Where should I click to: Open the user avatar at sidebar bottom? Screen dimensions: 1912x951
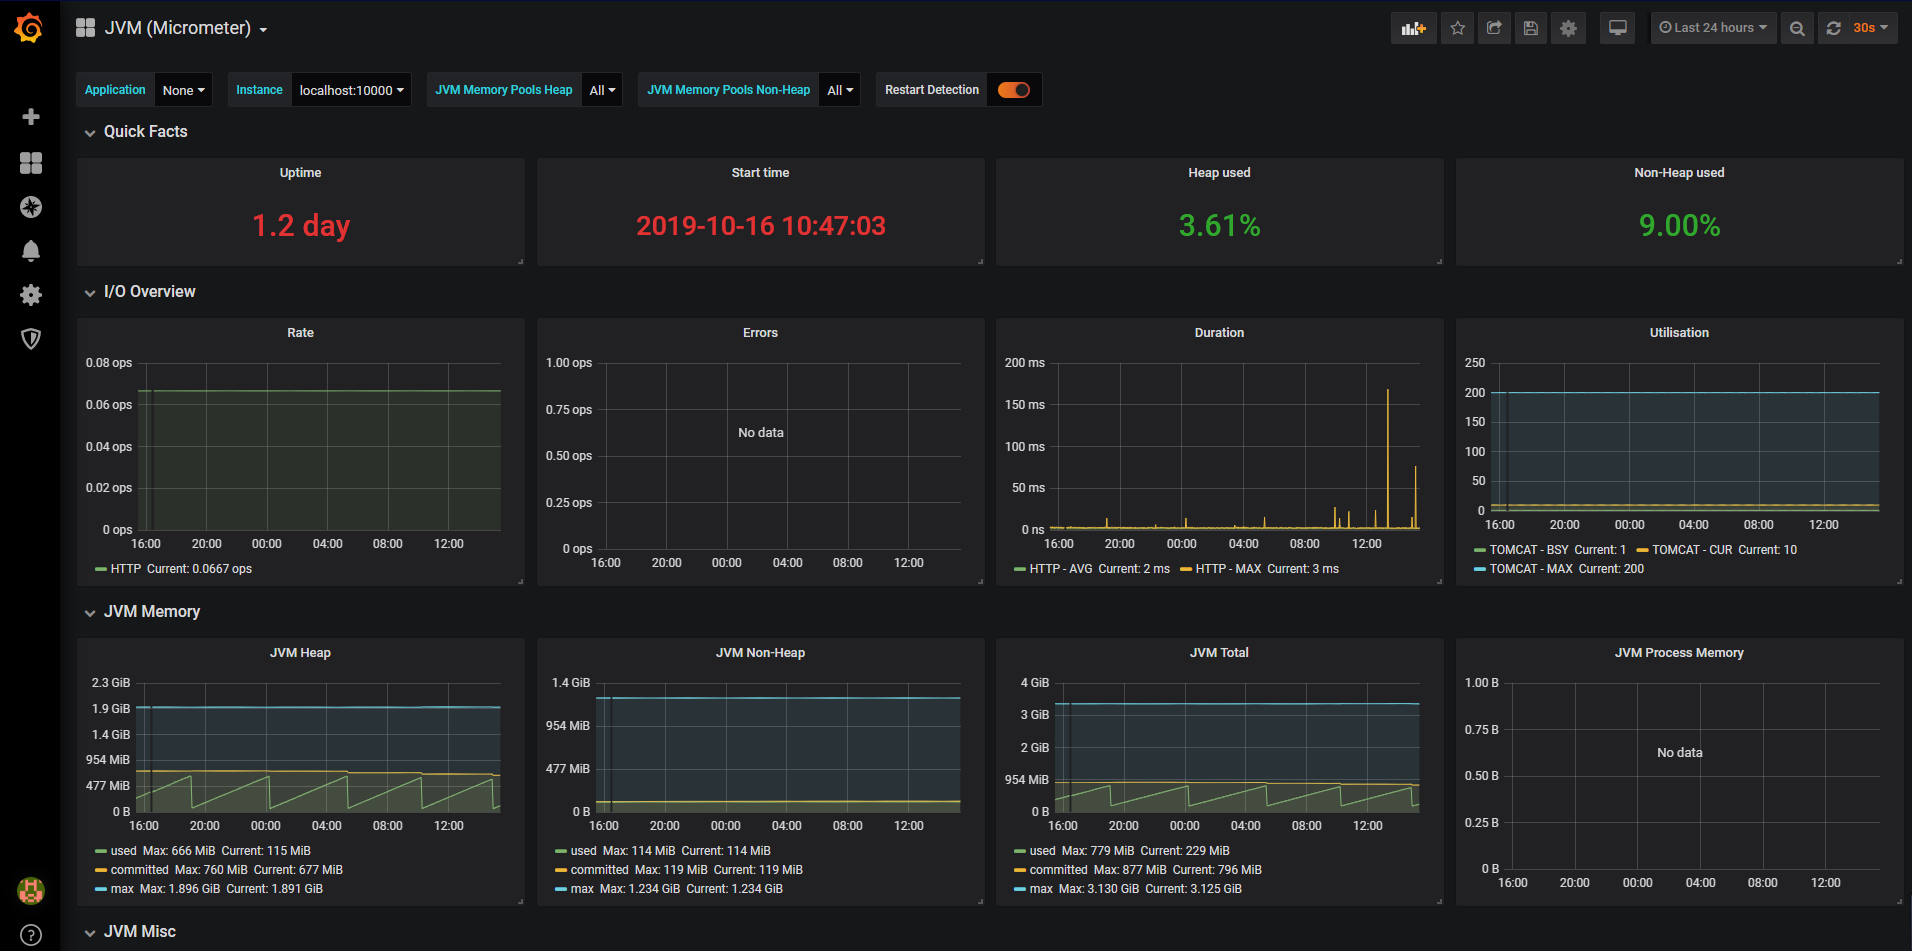coord(31,890)
